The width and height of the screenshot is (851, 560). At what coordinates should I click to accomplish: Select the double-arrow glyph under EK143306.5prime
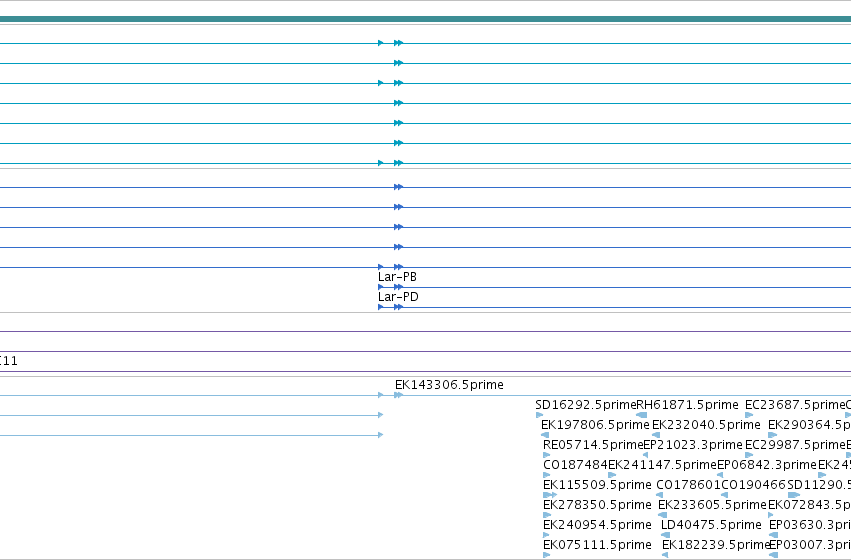coord(398,395)
